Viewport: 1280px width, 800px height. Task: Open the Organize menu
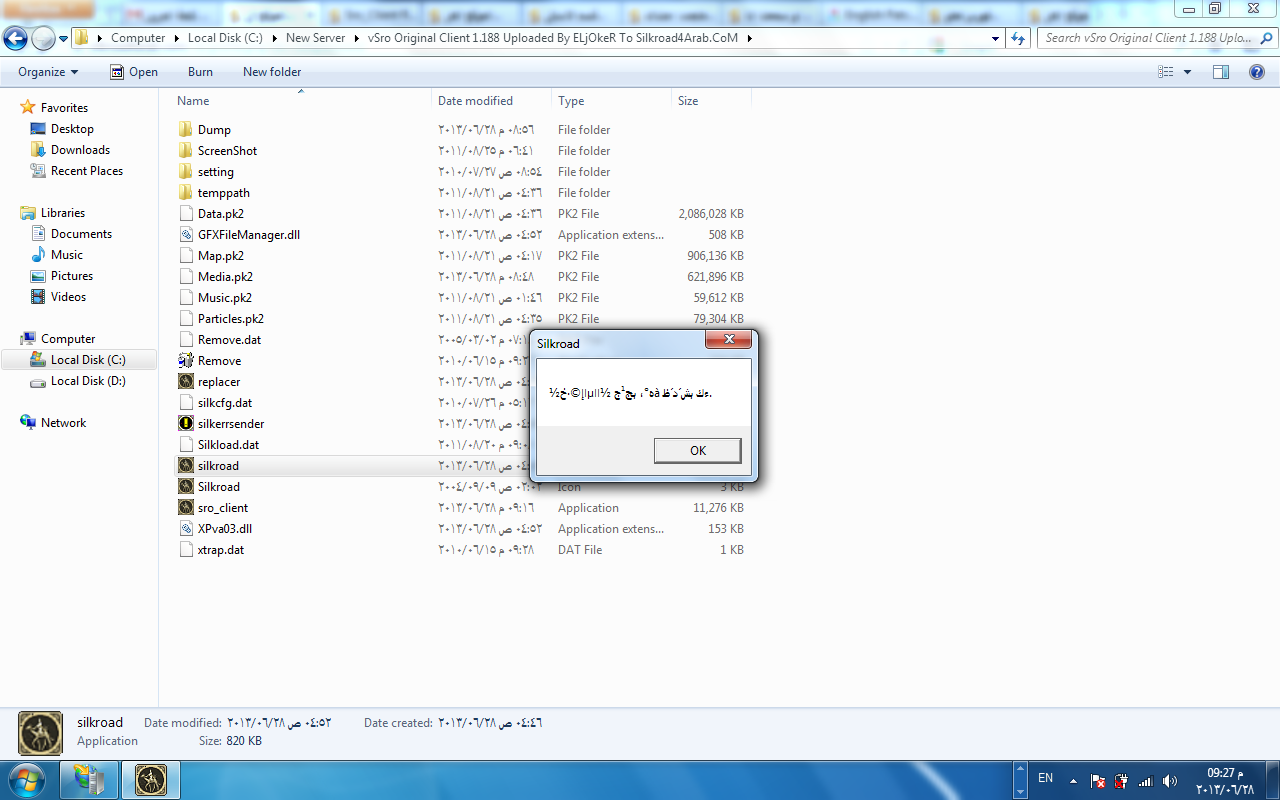point(48,72)
